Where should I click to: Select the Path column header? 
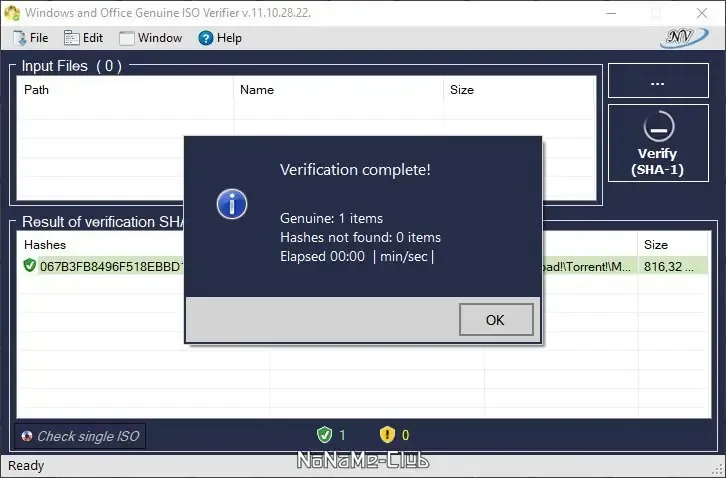pos(125,90)
